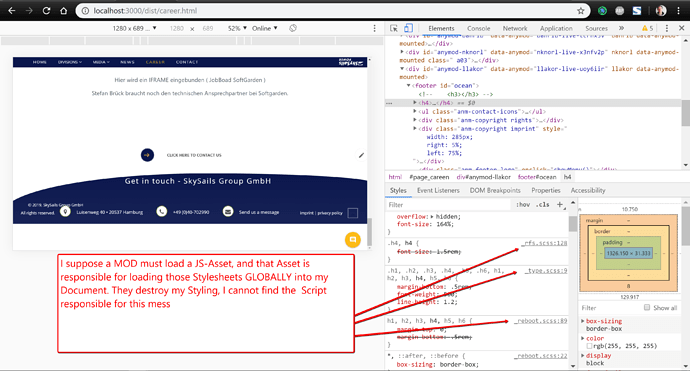The height and width of the screenshot is (371, 690).
Task: Open the Accessibility pane tab
Action: 588,190
